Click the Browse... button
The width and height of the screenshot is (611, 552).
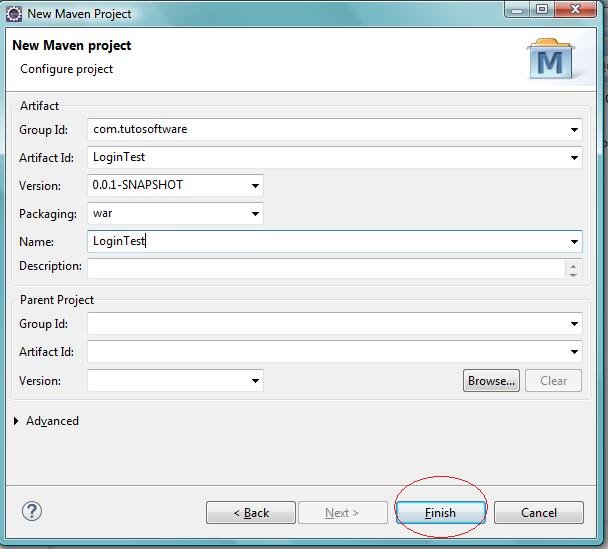click(x=491, y=381)
